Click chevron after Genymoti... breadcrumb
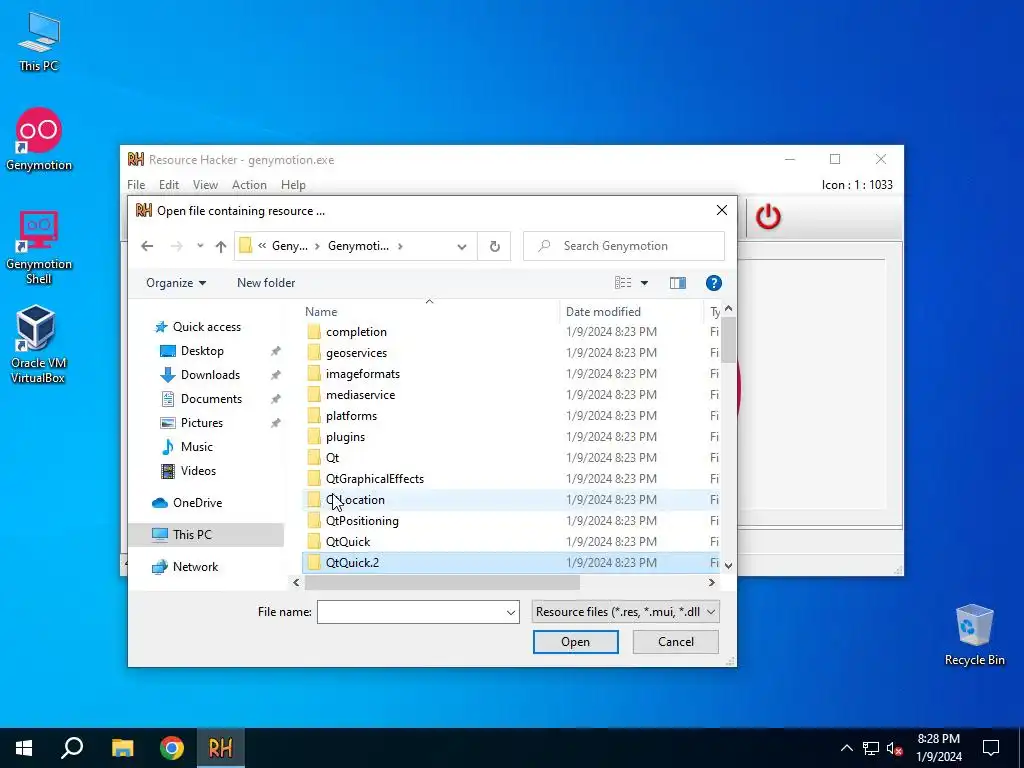This screenshot has width=1024, height=768. tap(400, 246)
